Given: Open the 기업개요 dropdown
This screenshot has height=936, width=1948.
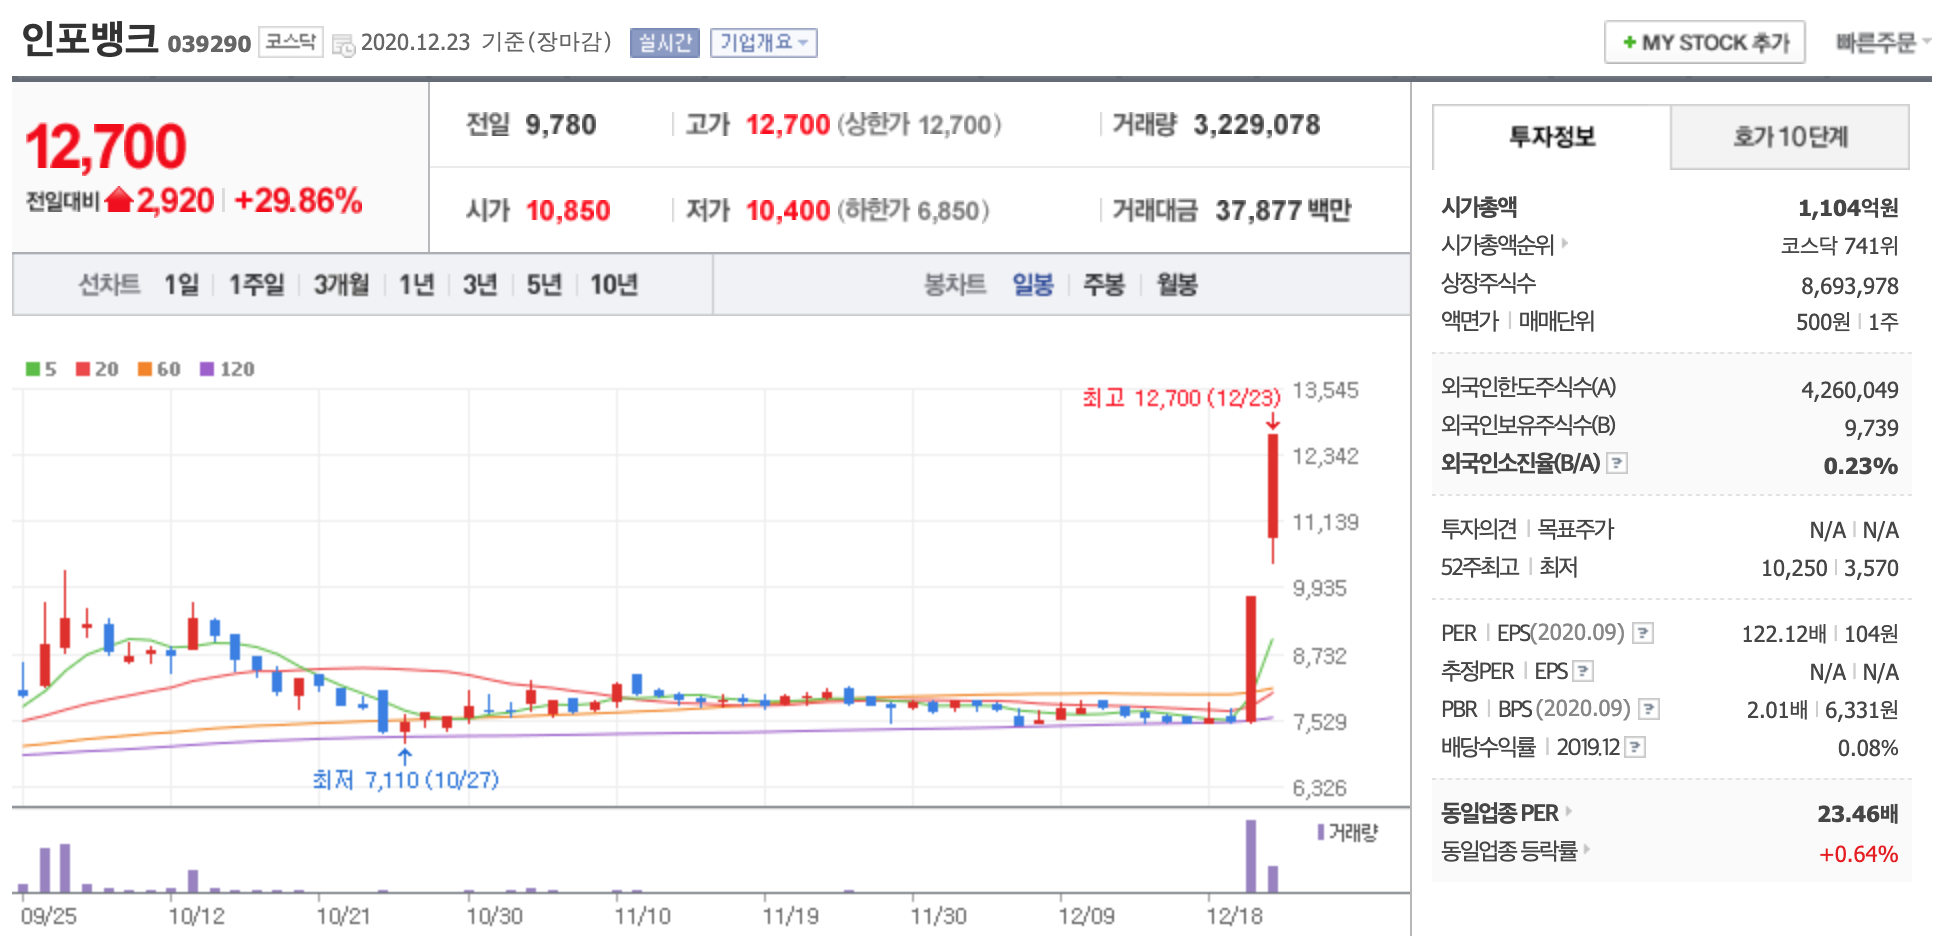Looking at the screenshot, I should coord(764,43).
